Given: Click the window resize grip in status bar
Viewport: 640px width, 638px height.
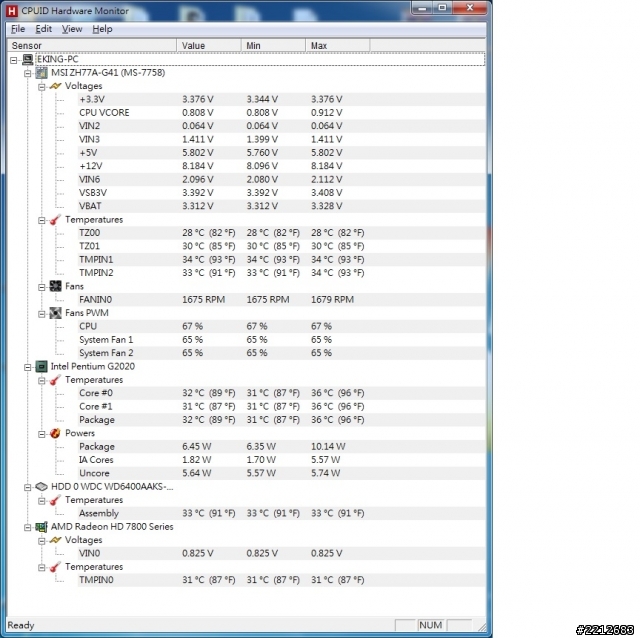Looking at the screenshot, I should pos(482,627).
